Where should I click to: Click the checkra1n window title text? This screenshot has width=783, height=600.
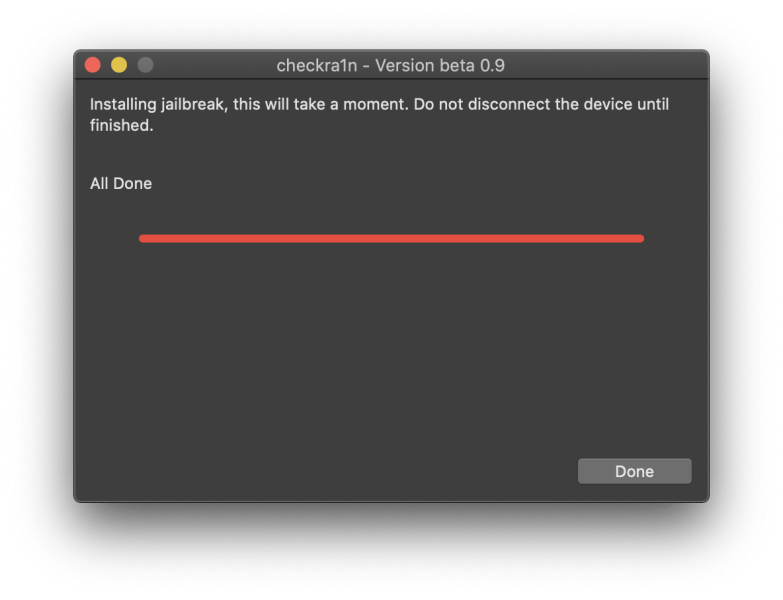point(390,66)
